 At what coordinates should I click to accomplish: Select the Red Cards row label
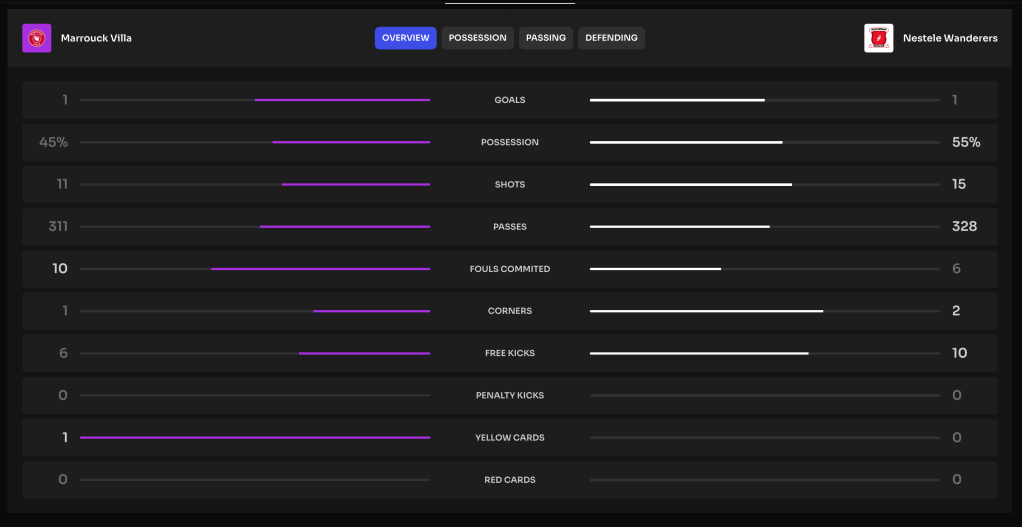pos(510,480)
